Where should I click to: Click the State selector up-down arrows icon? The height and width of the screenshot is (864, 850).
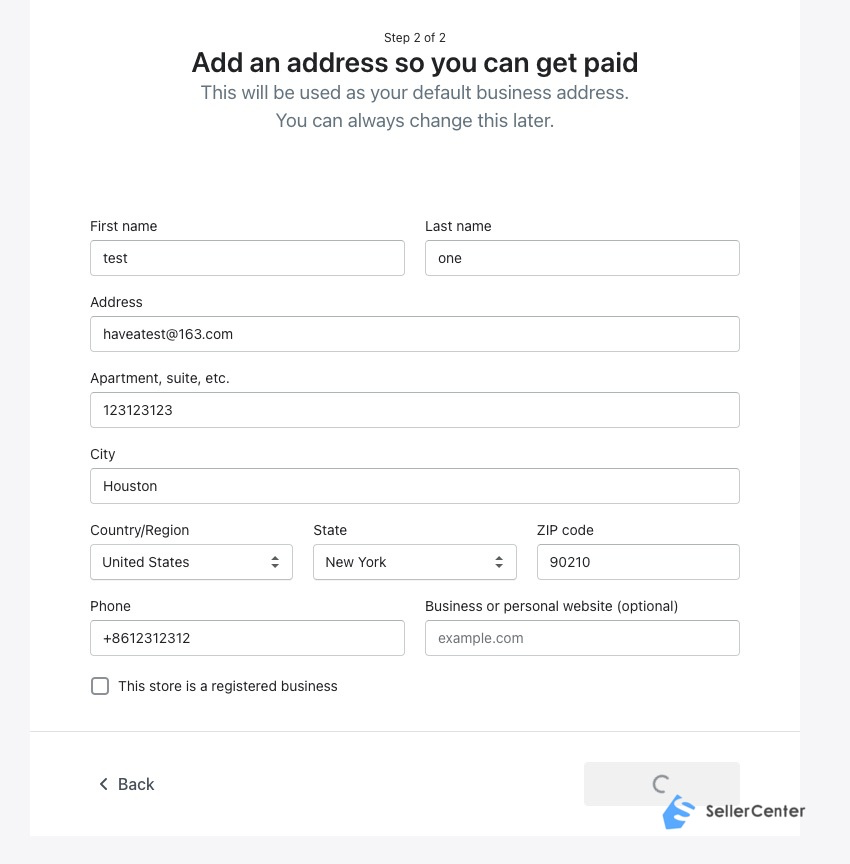pos(499,562)
